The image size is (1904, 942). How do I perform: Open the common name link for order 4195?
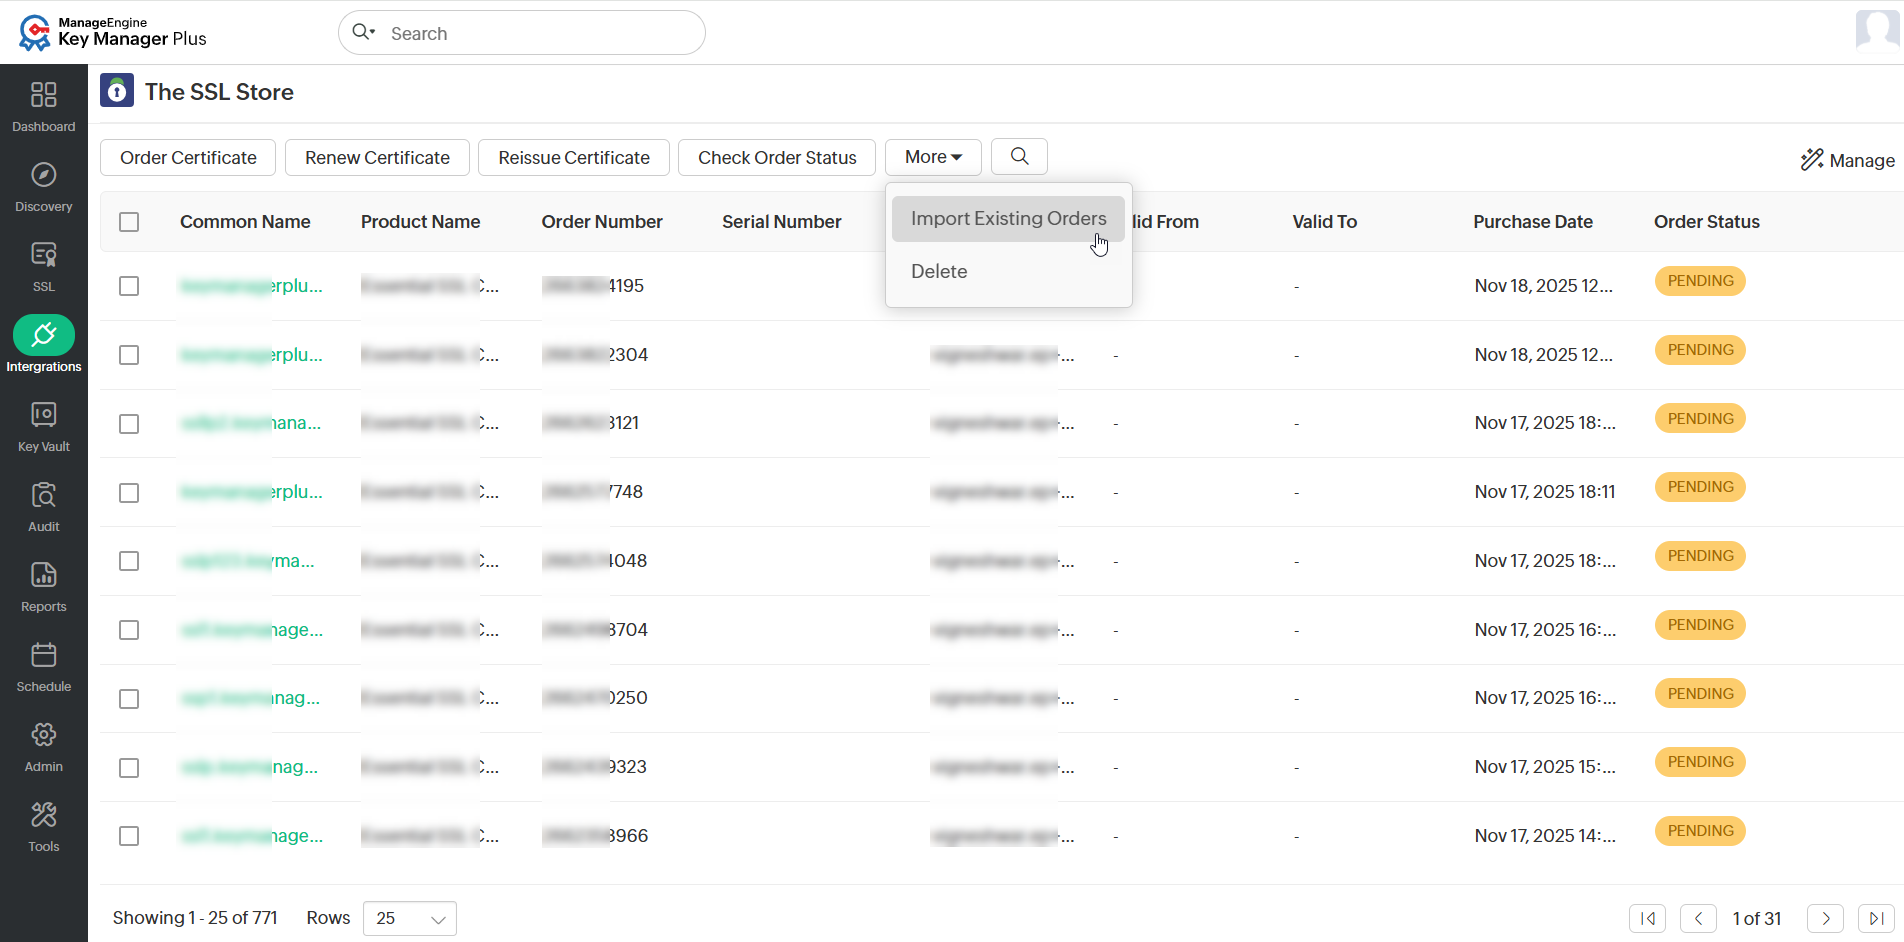[x=251, y=286]
